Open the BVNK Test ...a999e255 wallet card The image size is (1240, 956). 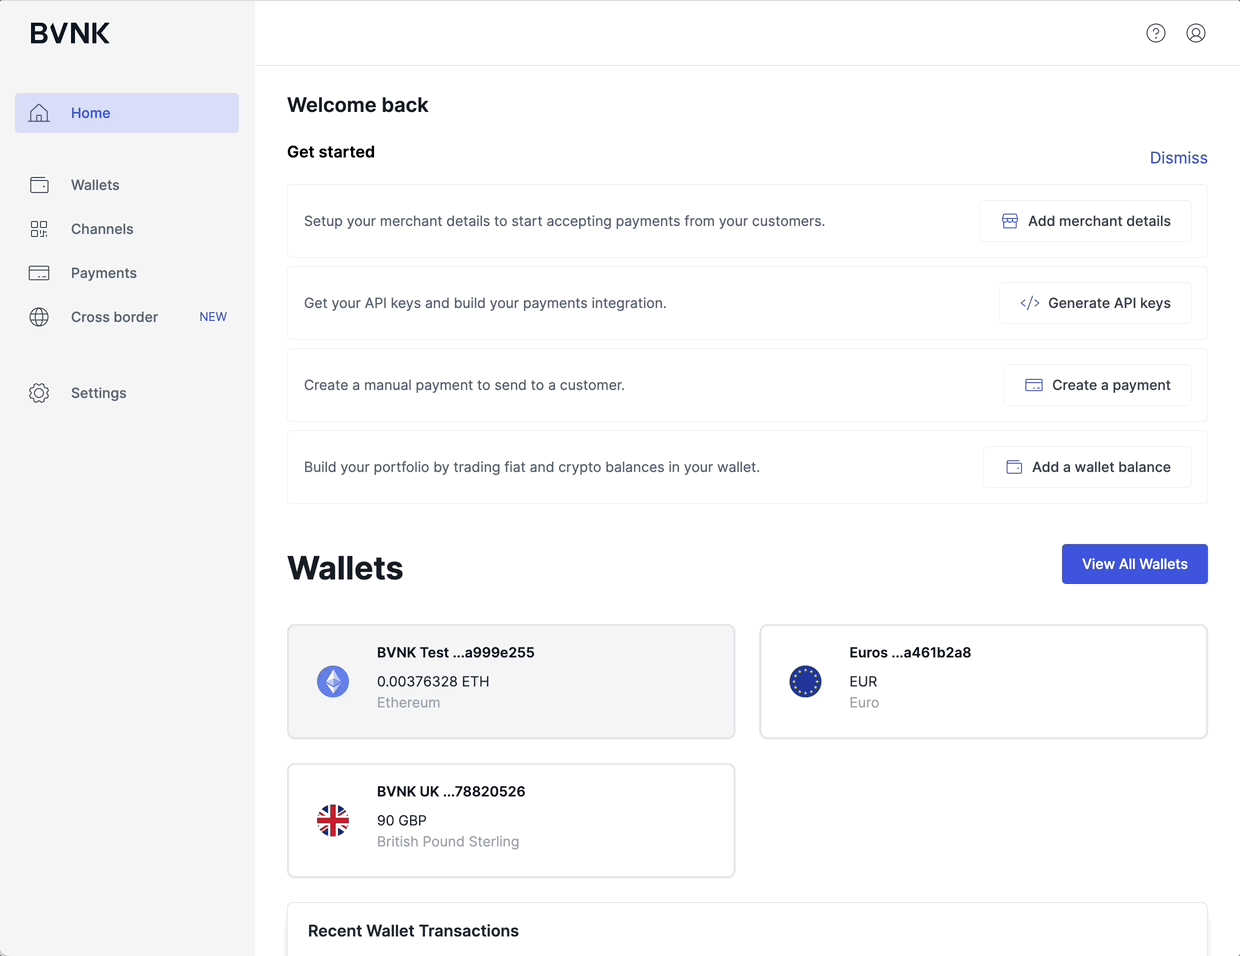tap(511, 682)
